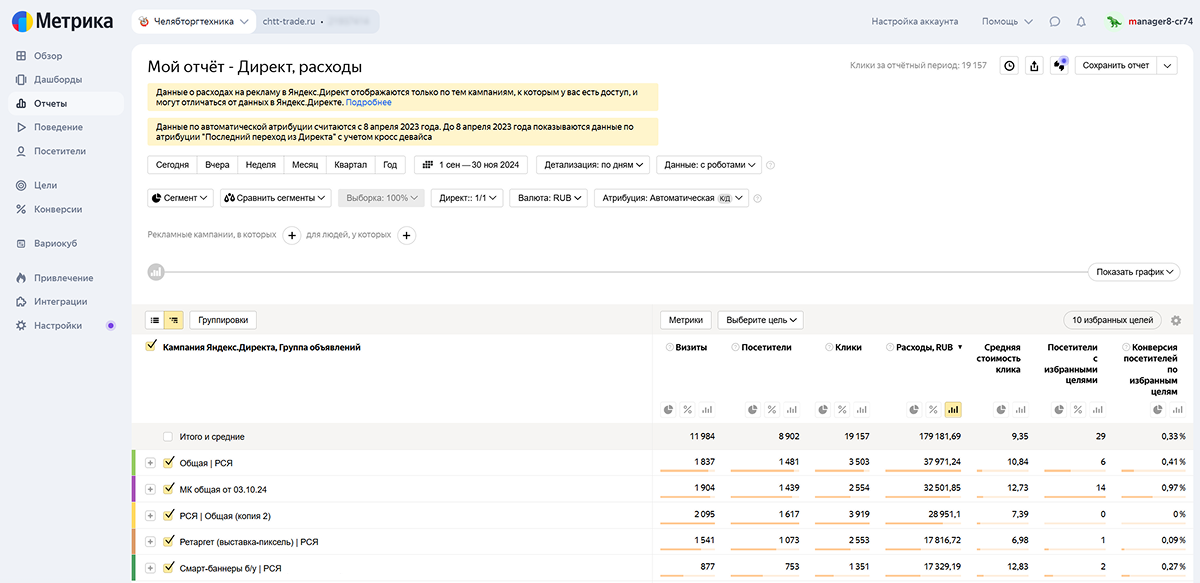Screen dimensions: 1200x583
Task: Uncheck the Общая | РСЯ campaign checkbox
Action: point(169,463)
